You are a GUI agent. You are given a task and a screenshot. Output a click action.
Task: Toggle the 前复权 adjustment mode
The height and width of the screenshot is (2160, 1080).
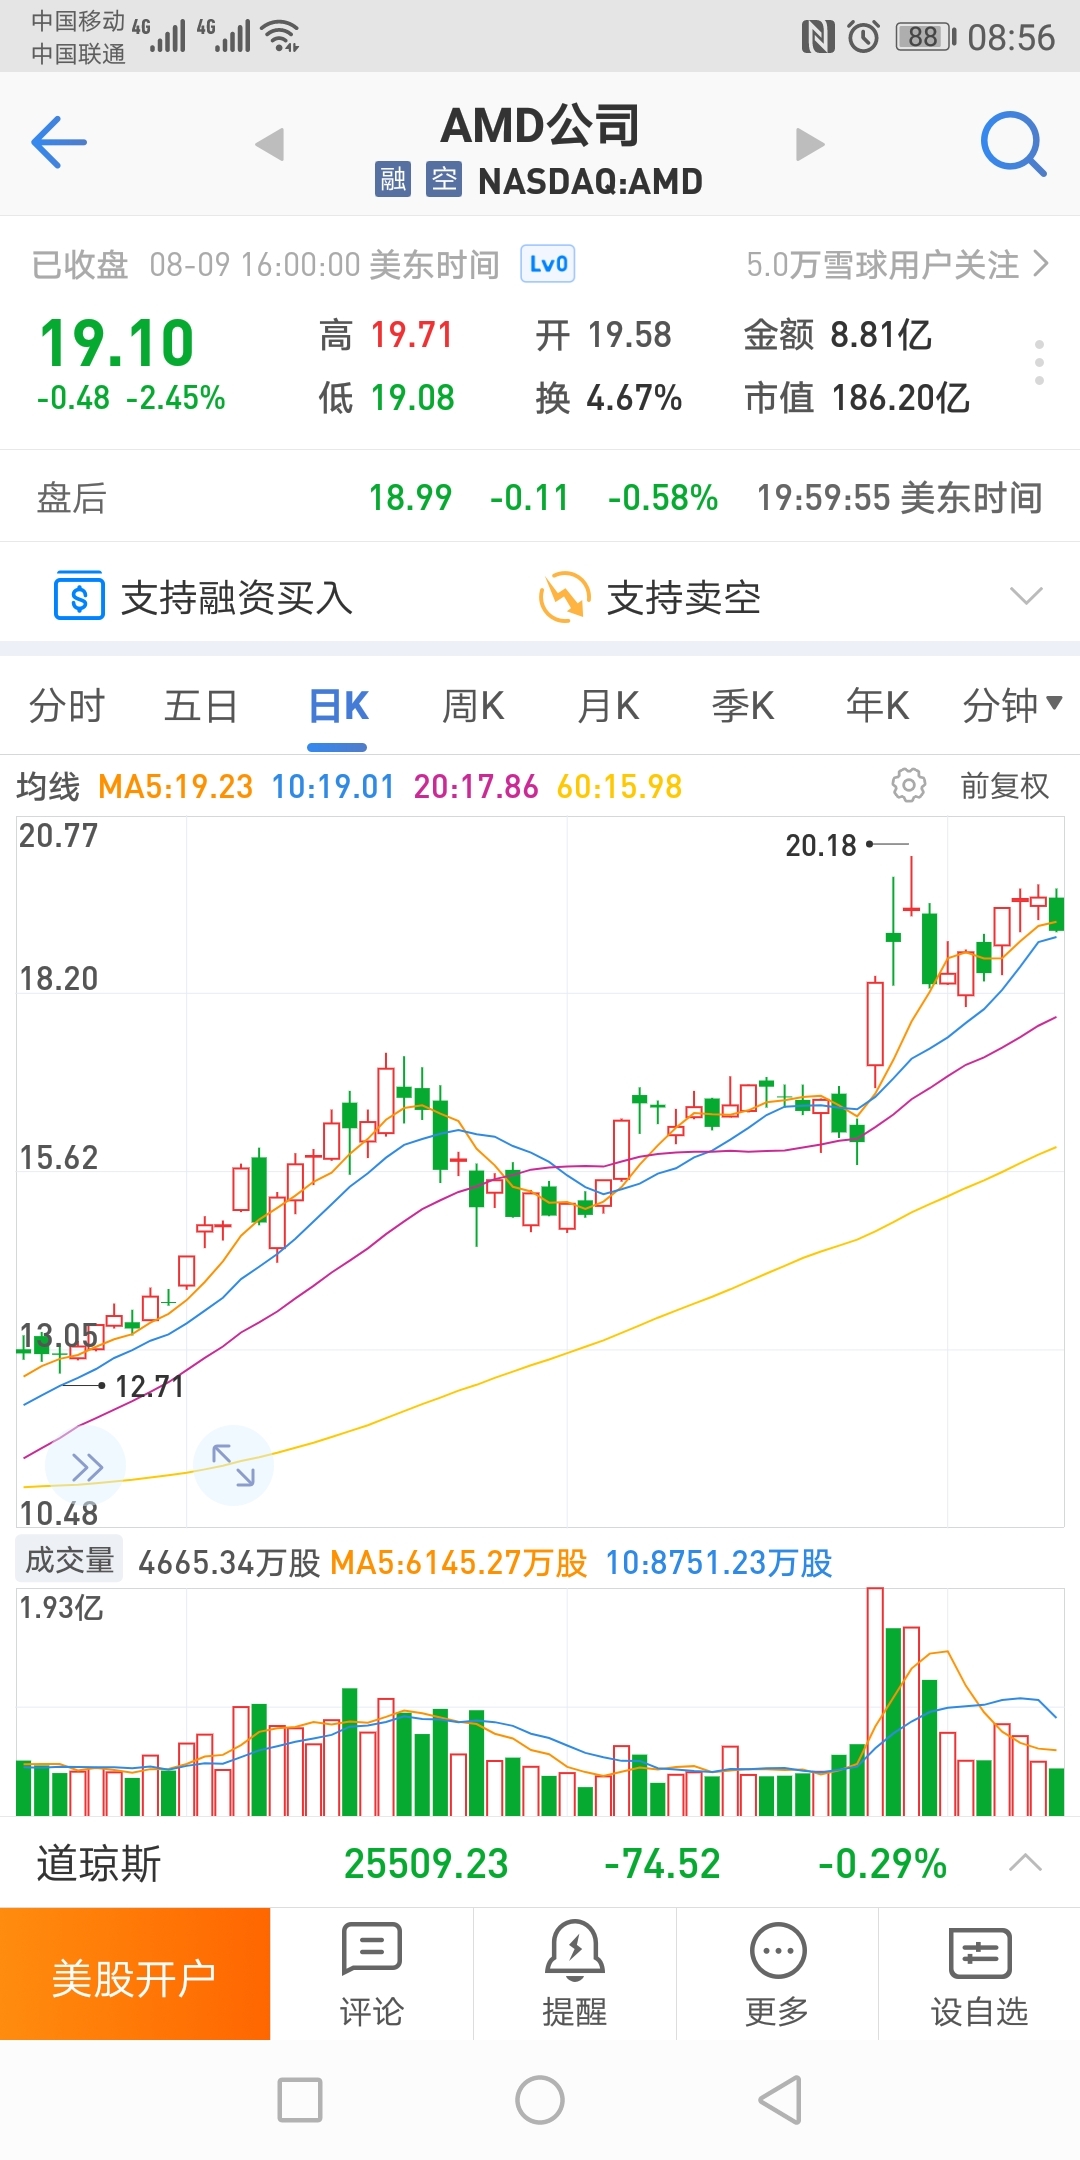coord(1004,786)
